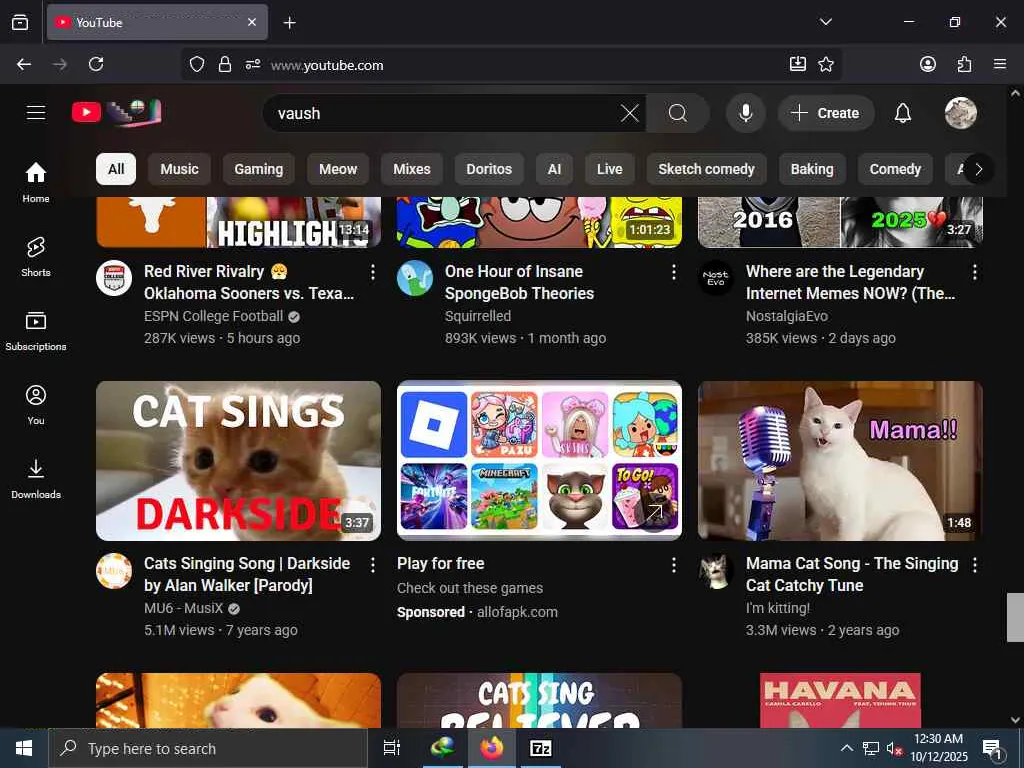Open the Mama!! white cat thumbnail
The height and width of the screenshot is (768, 1024).
point(840,461)
